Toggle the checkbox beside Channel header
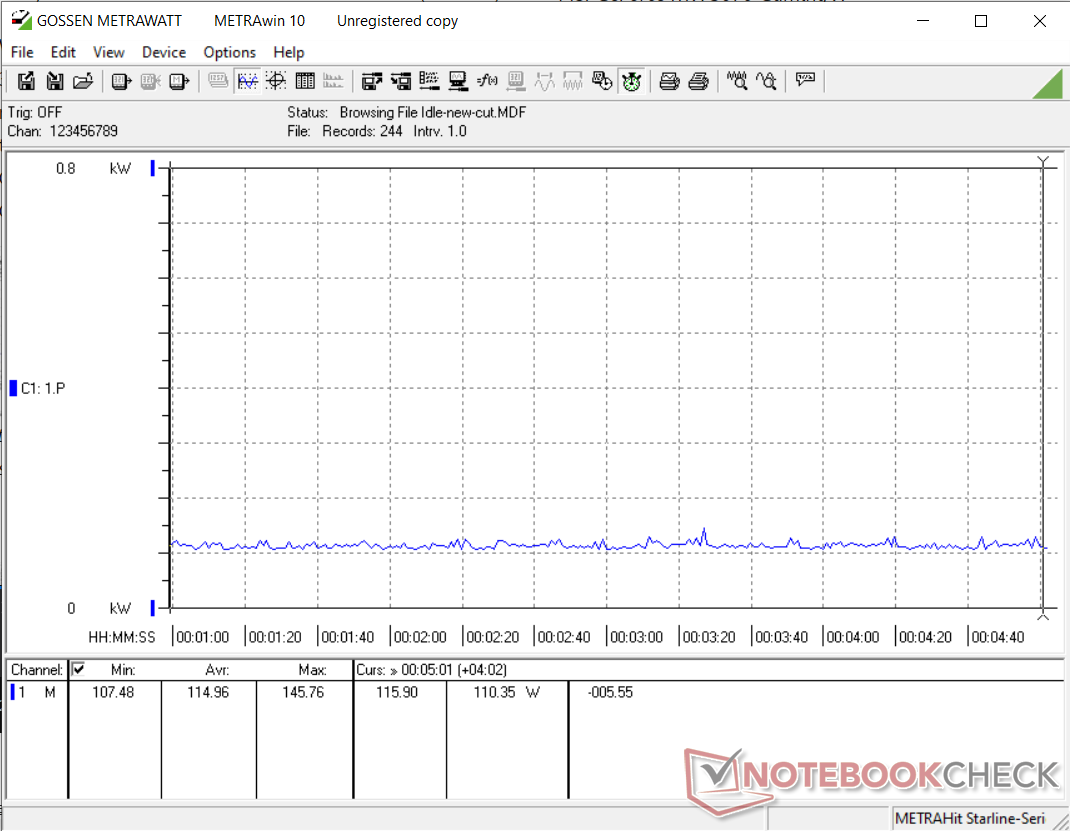Screen dimensions: 1070x831 (78, 669)
